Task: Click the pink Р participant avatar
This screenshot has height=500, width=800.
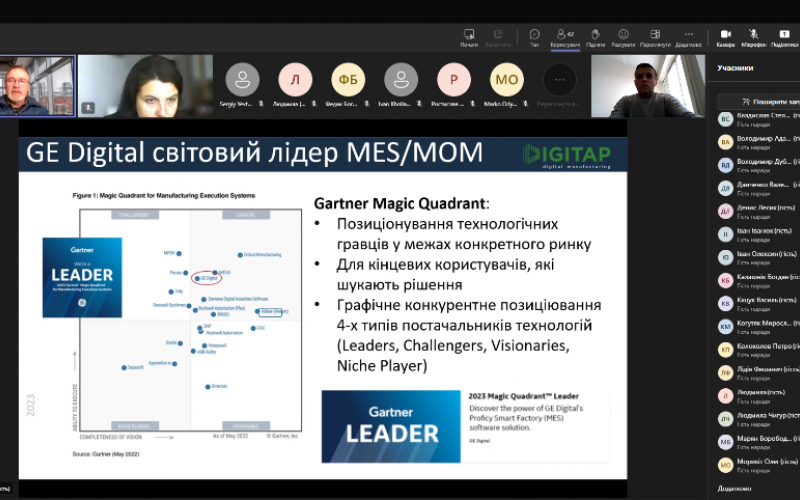Action: 454,80
